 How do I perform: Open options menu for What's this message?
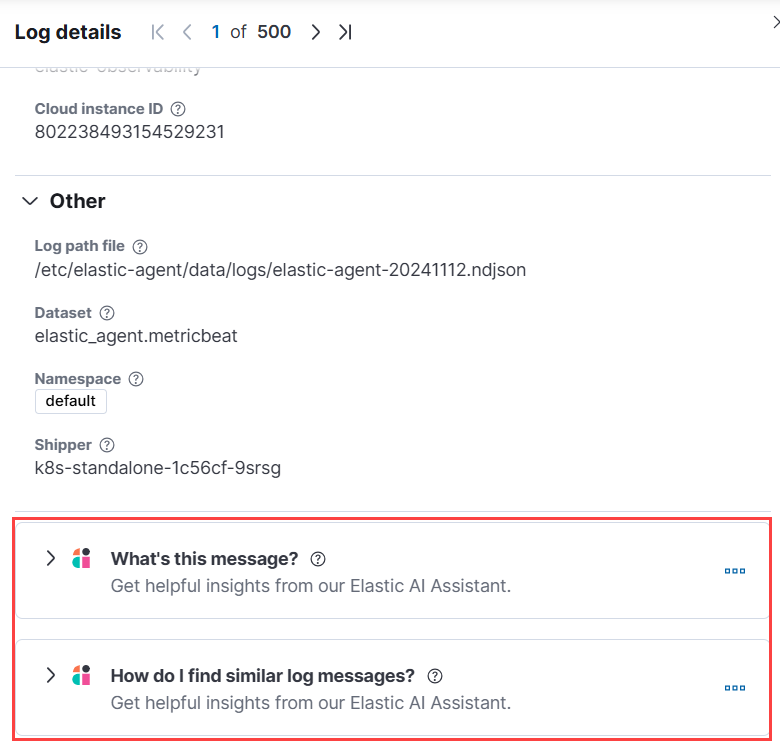click(x=735, y=571)
